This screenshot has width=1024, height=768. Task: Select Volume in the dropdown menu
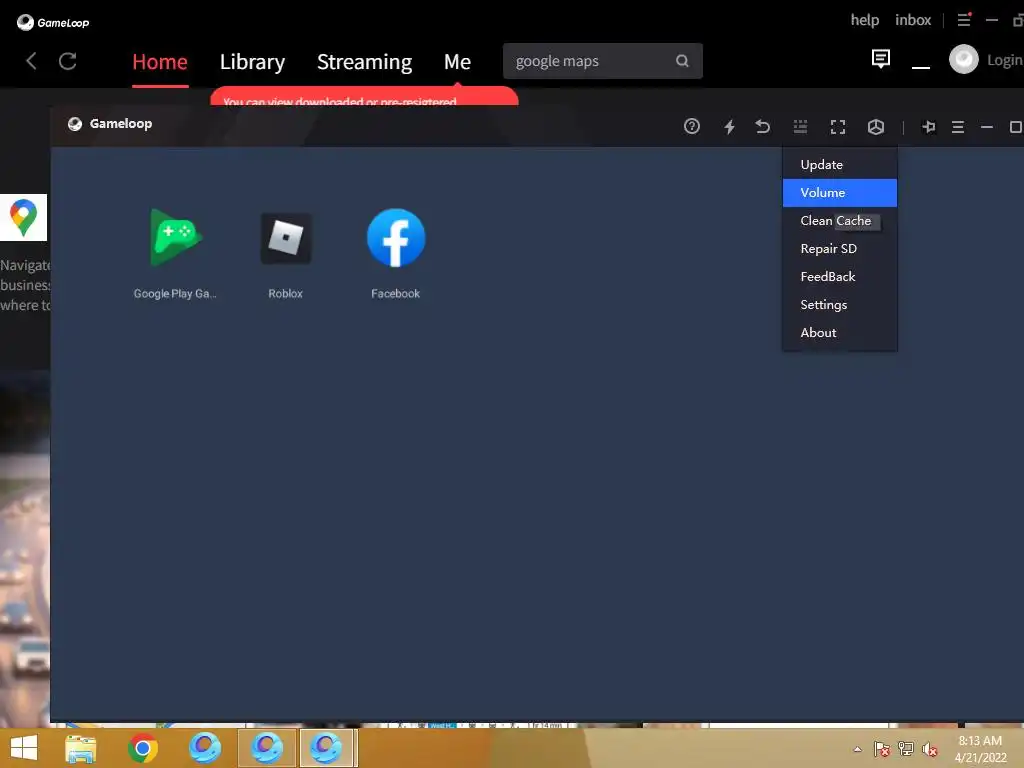(839, 193)
